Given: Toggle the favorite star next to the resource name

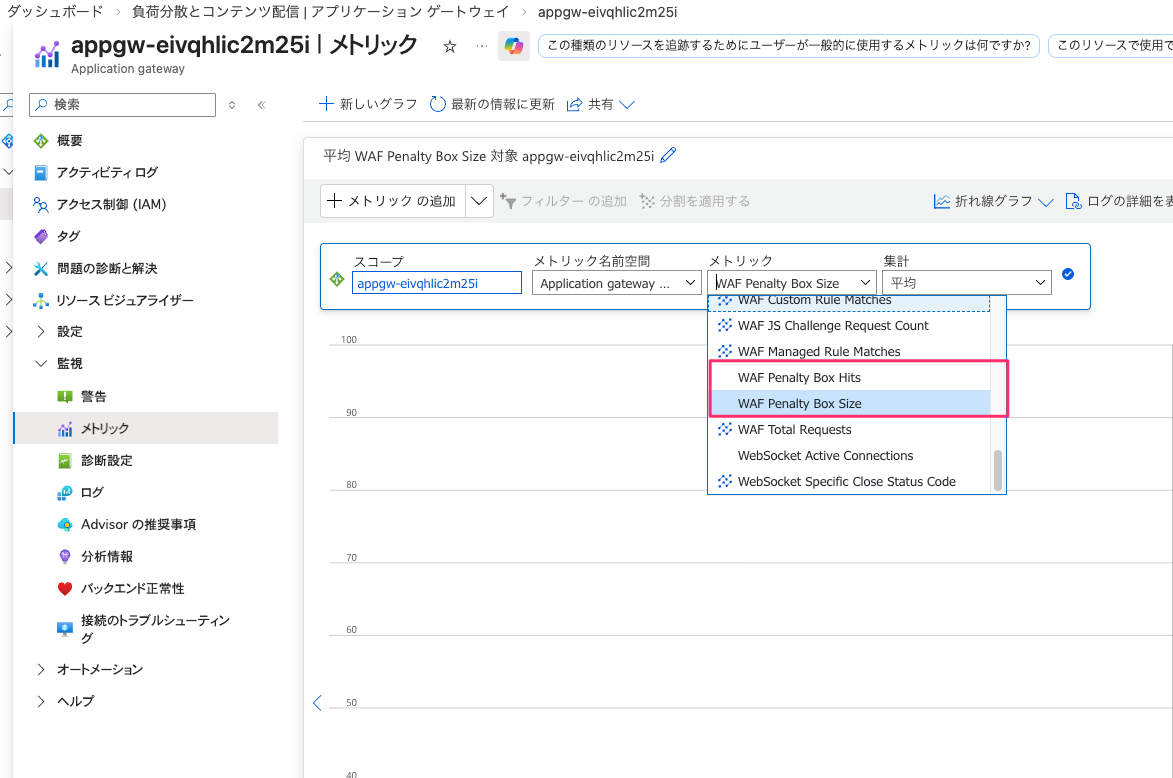Looking at the screenshot, I should [x=449, y=46].
